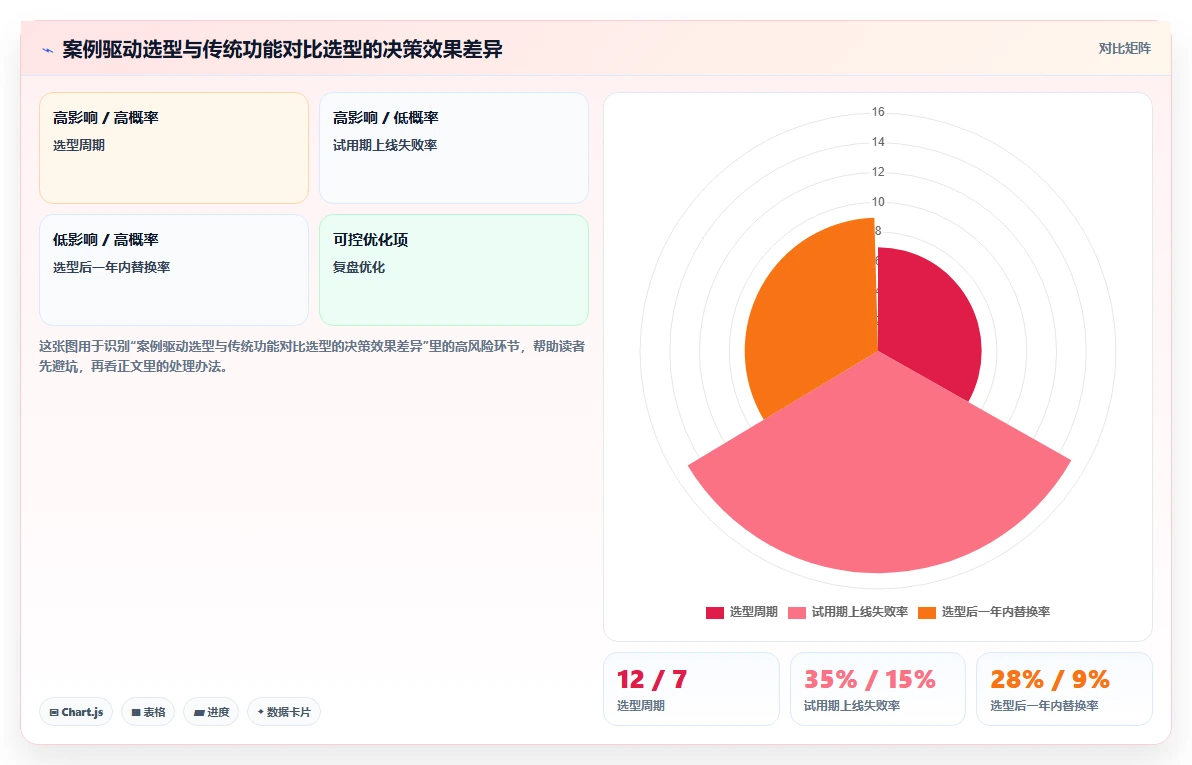Screen dimensions: 1192x765
Task: Toggle 选型周期 legend color swatch
Action: click(x=715, y=613)
